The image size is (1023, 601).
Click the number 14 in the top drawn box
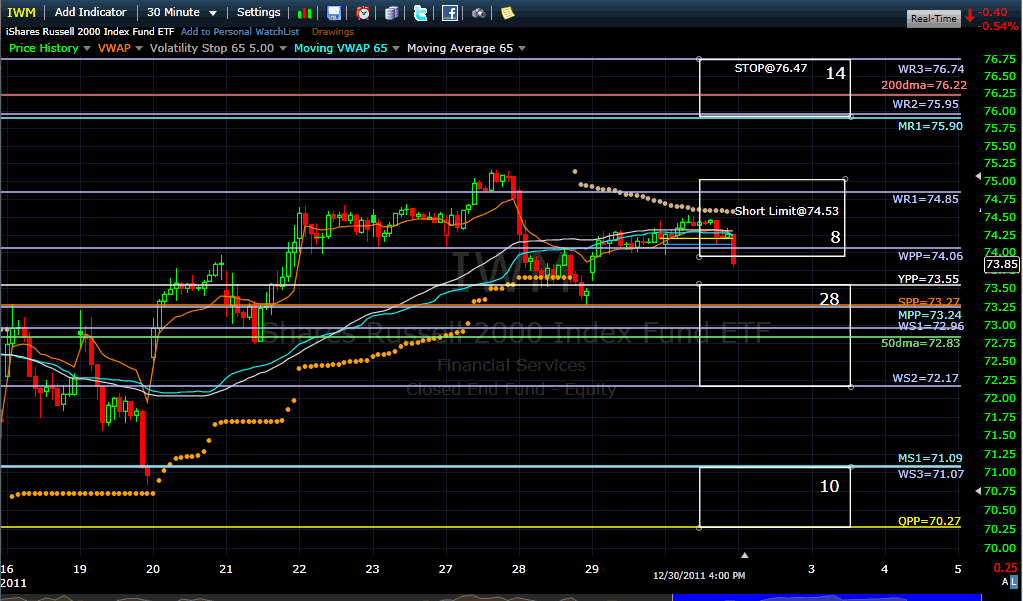point(836,73)
